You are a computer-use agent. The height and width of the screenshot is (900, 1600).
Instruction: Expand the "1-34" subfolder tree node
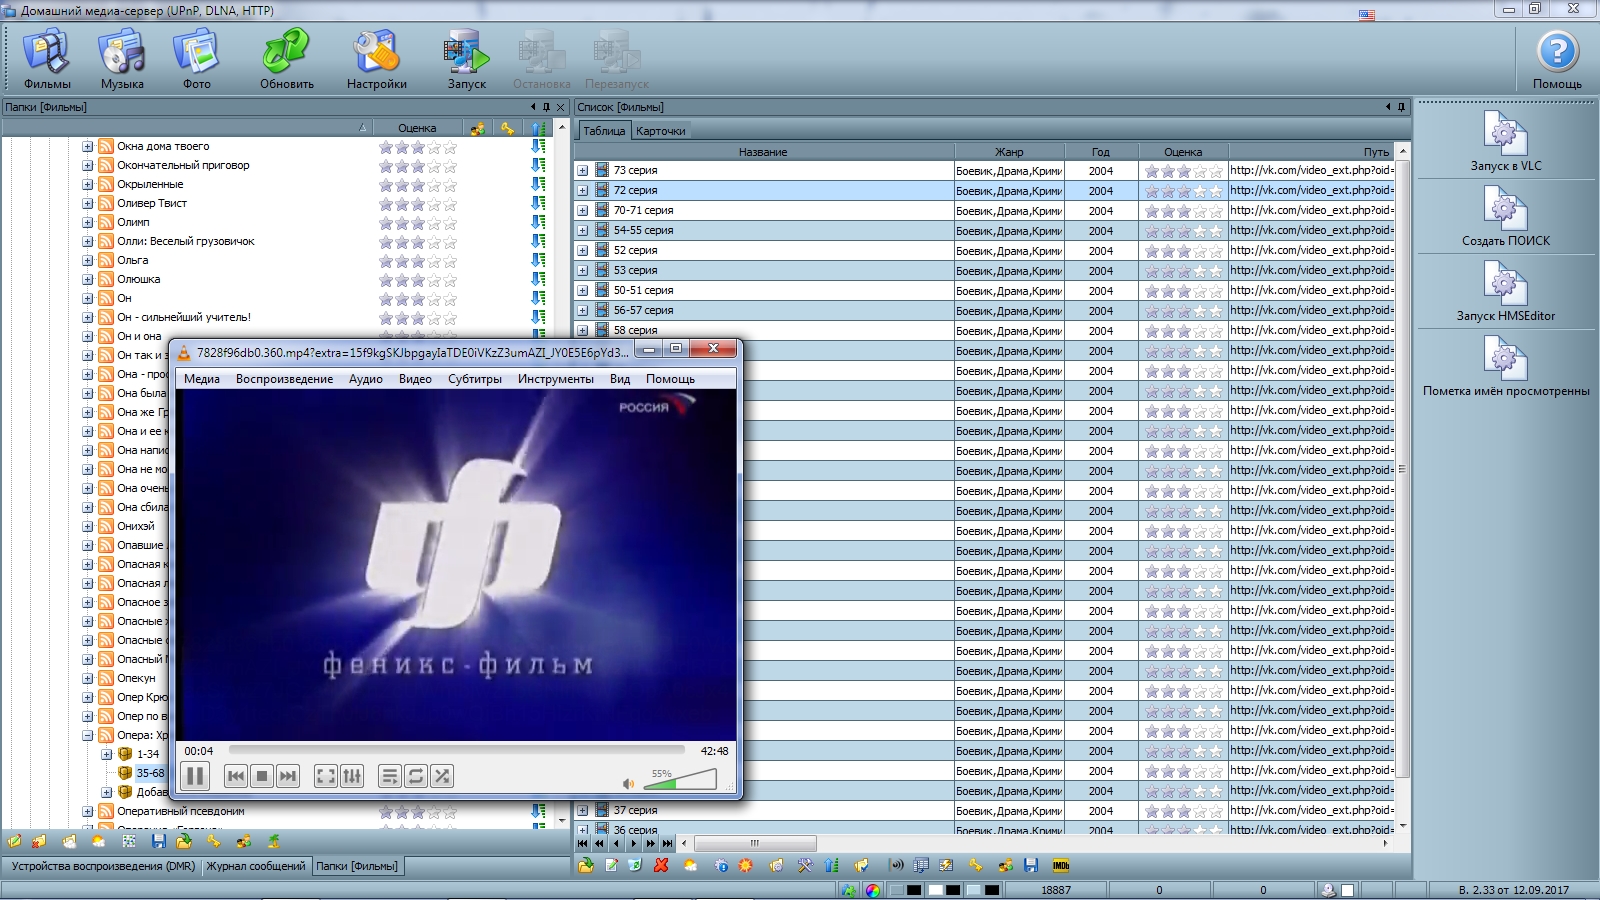click(107, 754)
